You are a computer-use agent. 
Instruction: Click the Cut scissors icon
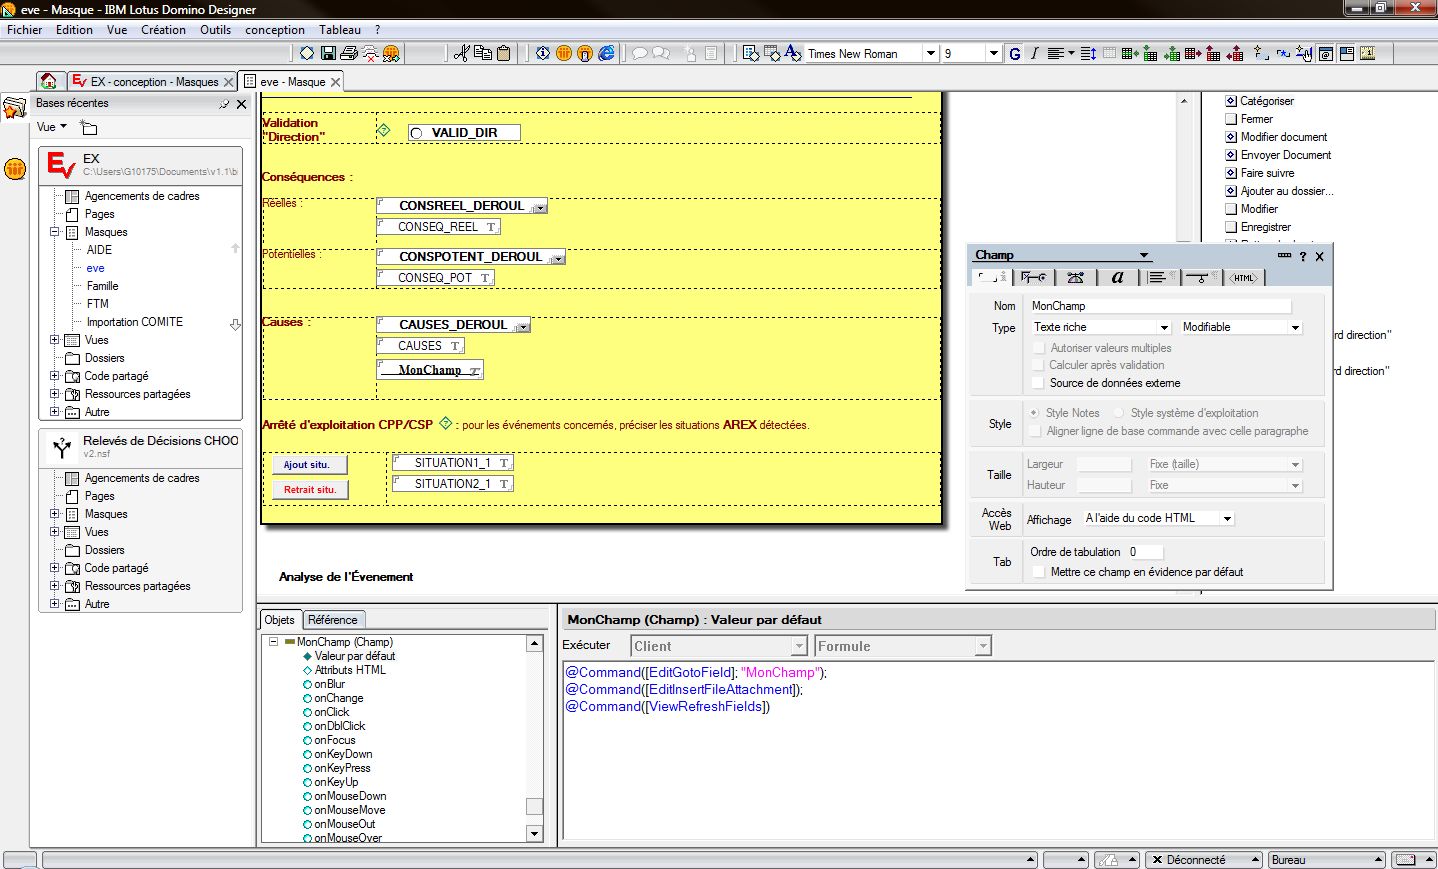point(461,53)
